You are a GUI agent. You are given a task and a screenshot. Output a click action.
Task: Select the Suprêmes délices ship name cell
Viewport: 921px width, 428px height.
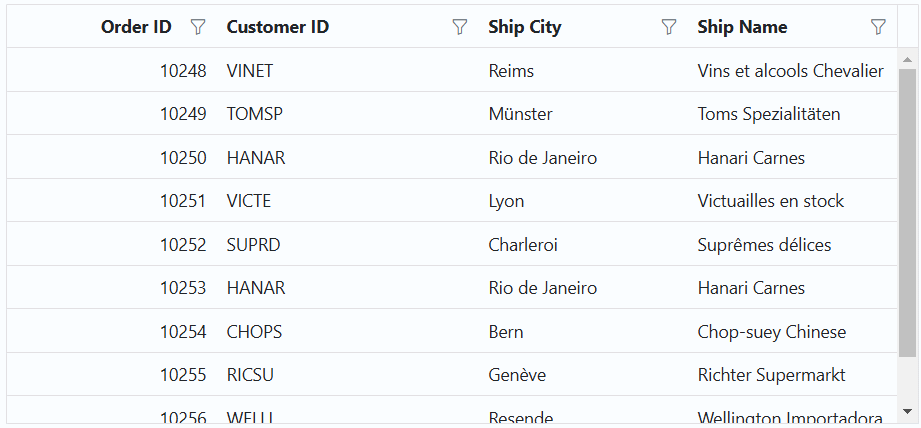[x=764, y=245]
